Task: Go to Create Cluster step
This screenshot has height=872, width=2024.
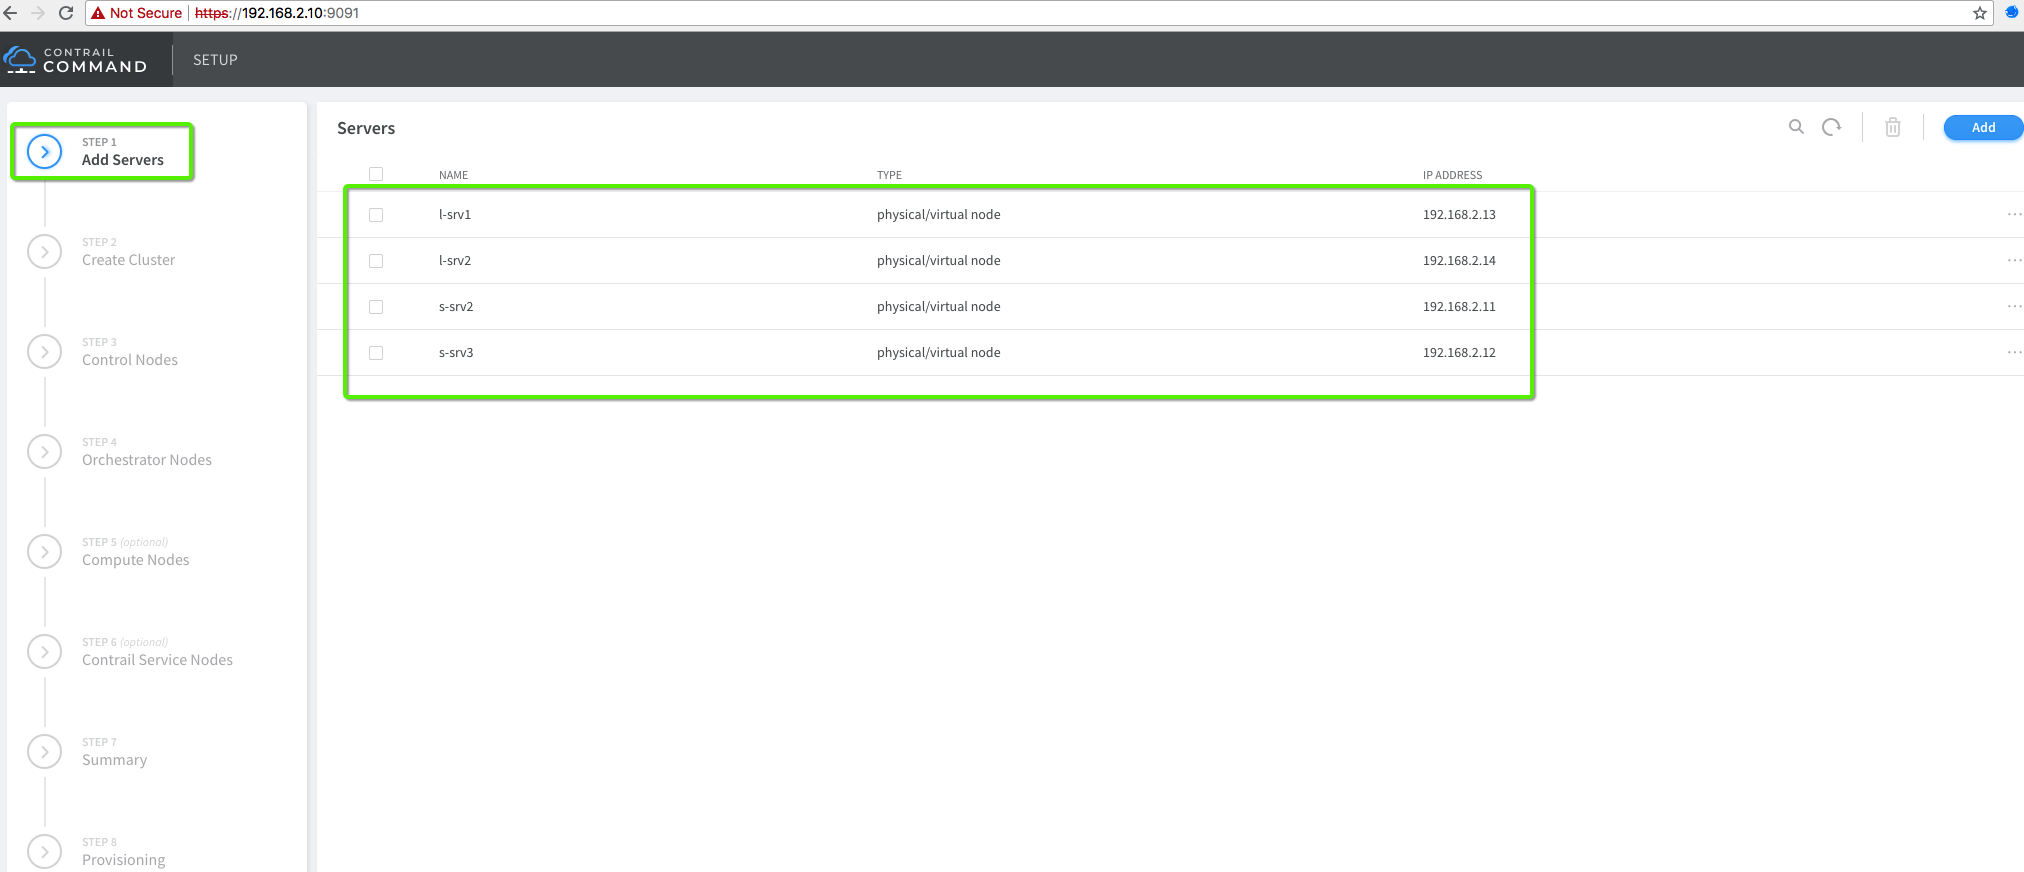Action: (x=128, y=260)
